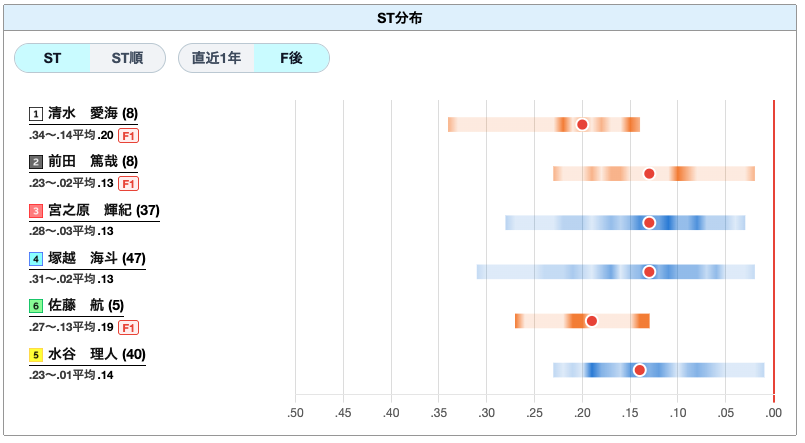805x443 pixels.
Task: Select 直近1年 period option
Action: coord(216,58)
